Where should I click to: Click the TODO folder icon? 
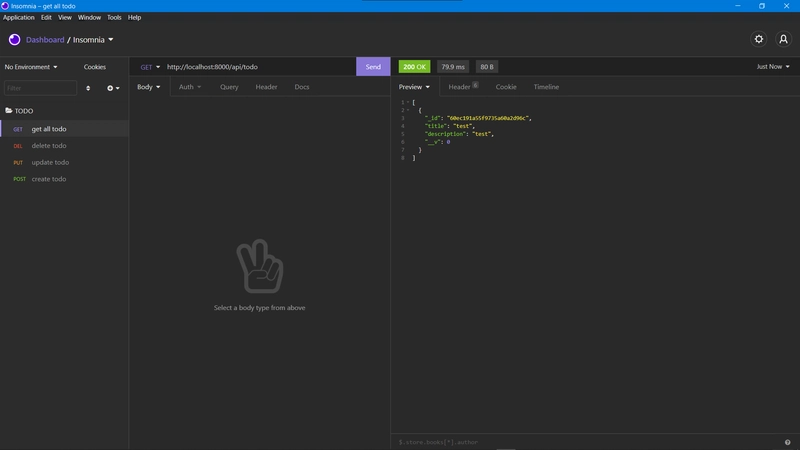click(x=9, y=110)
